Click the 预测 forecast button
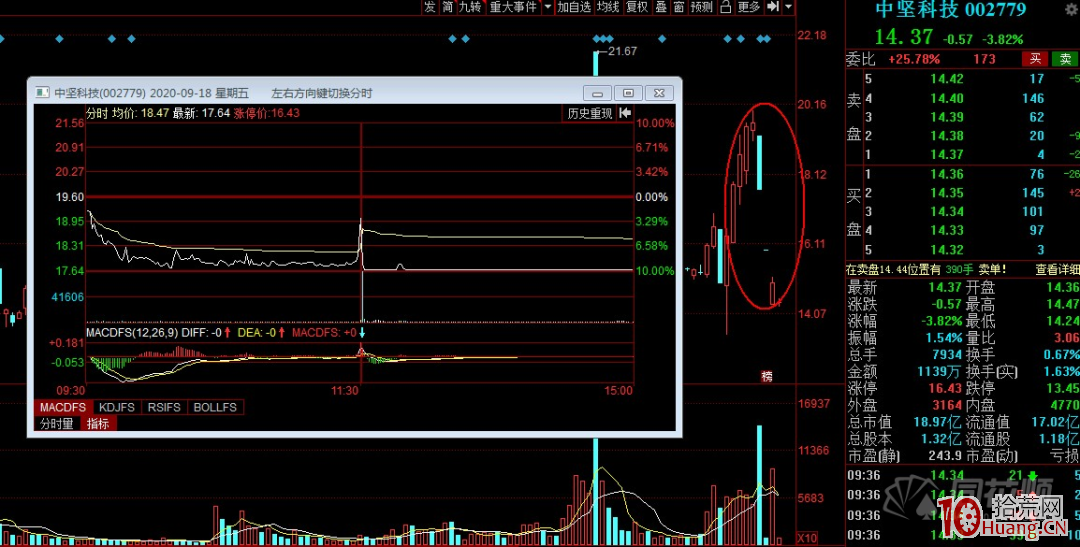The height and width of the screenshot is (547, 1080). coord(702,7)
